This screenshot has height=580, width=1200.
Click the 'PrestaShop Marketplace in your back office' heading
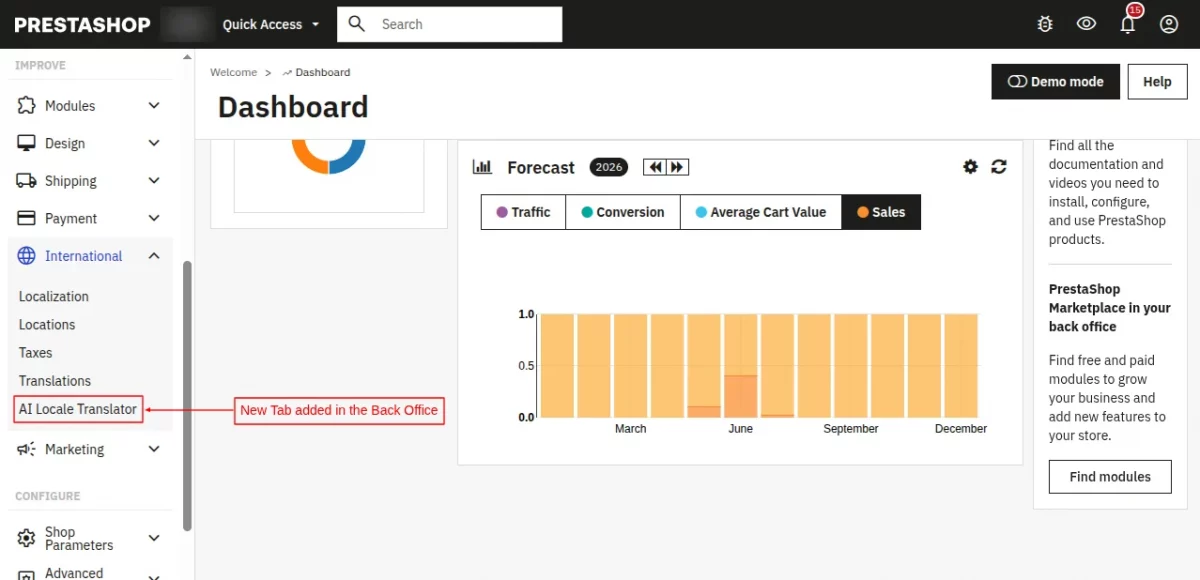(x=1109, y=308)
